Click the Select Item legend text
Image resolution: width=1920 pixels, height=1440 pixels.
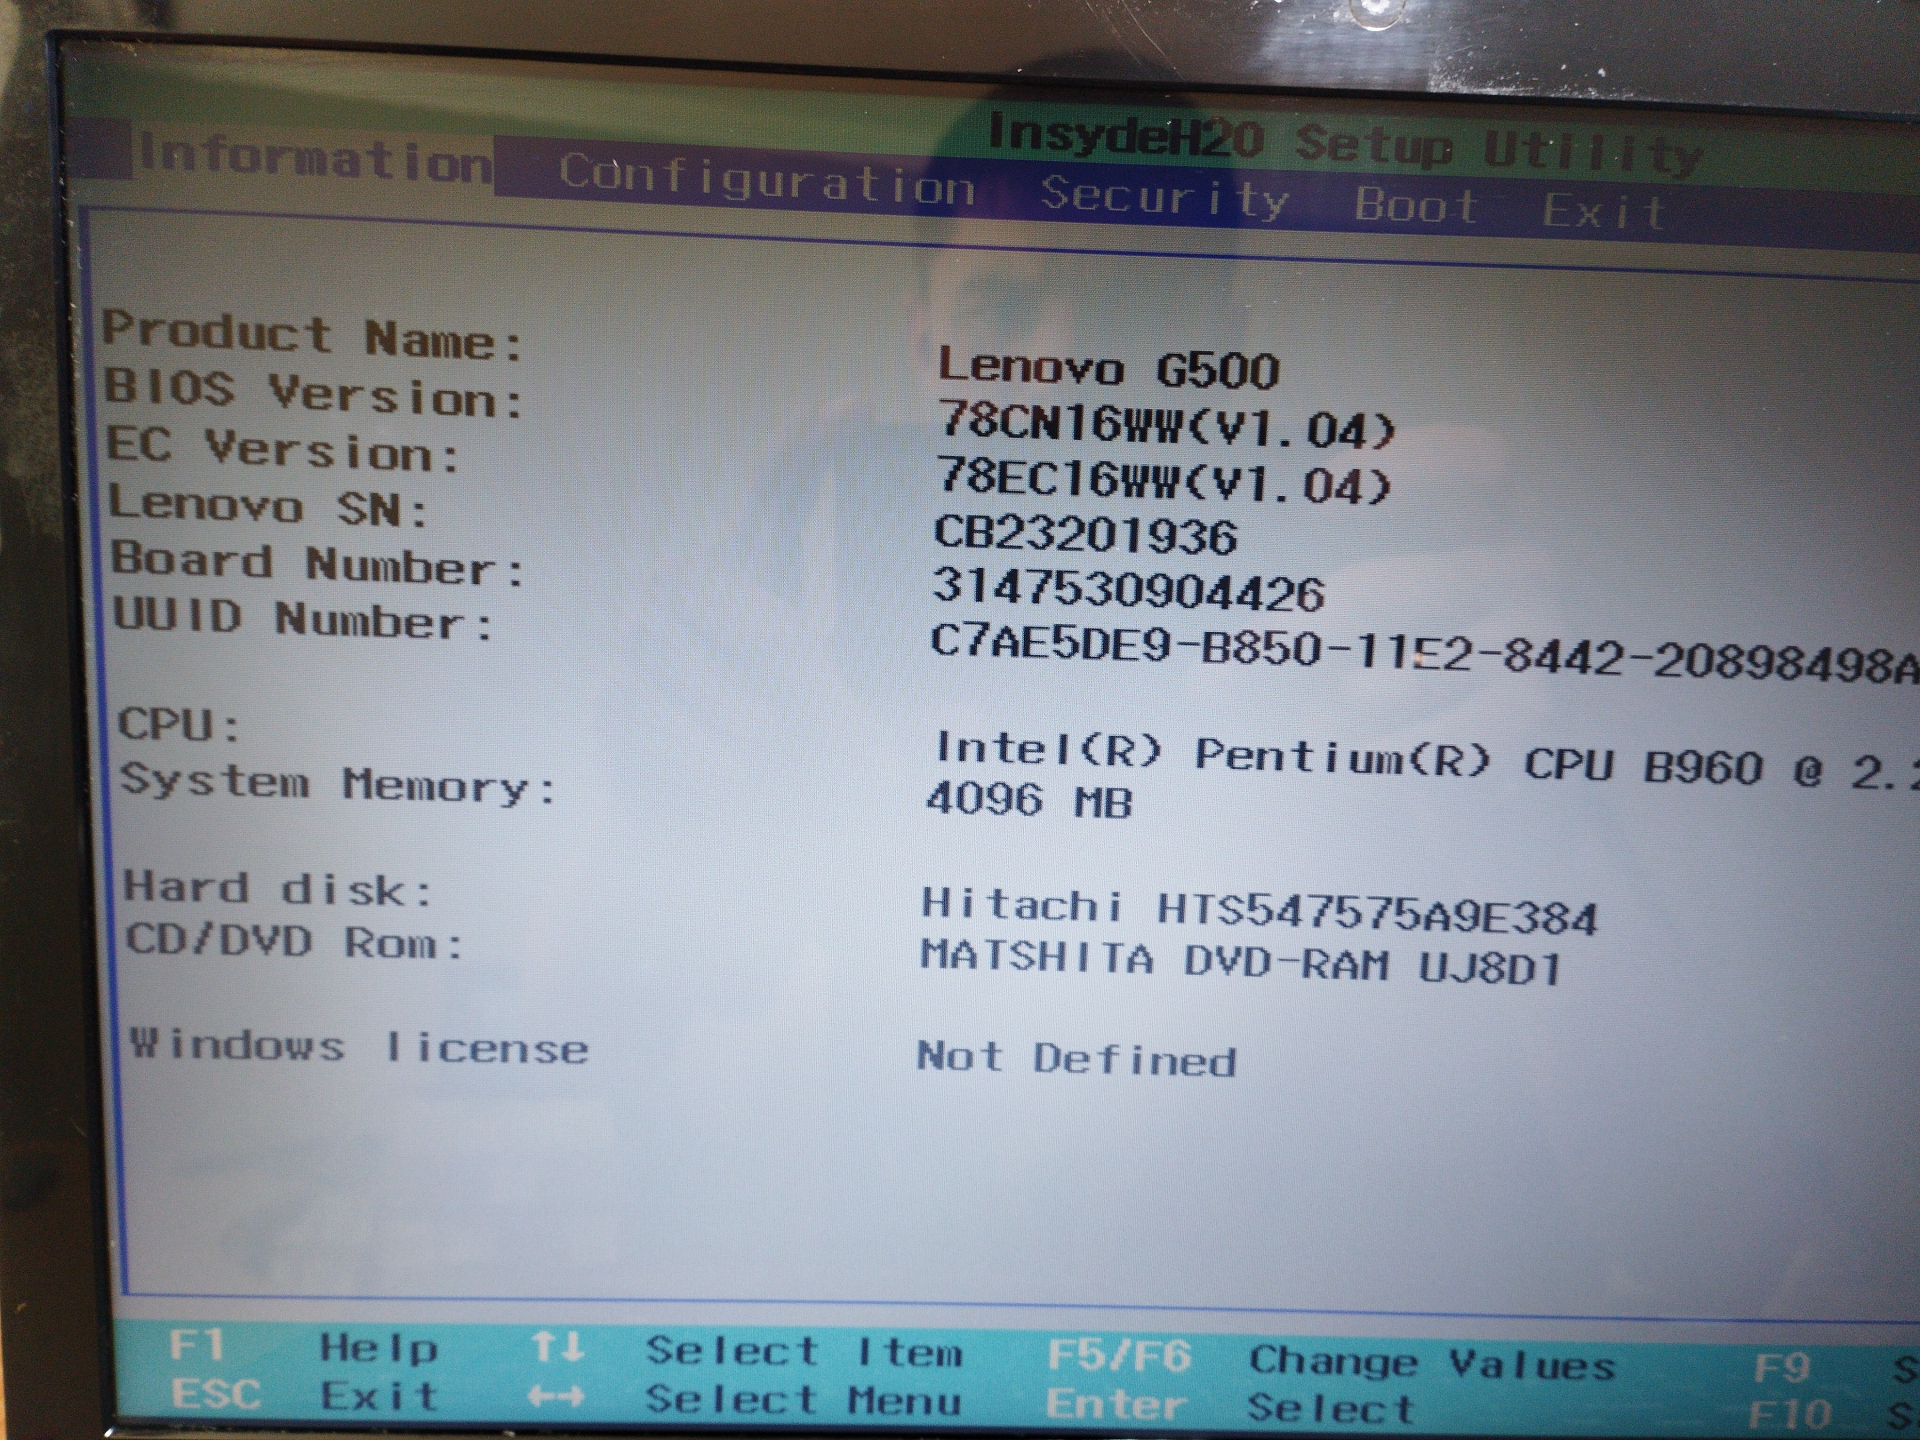804,1351
